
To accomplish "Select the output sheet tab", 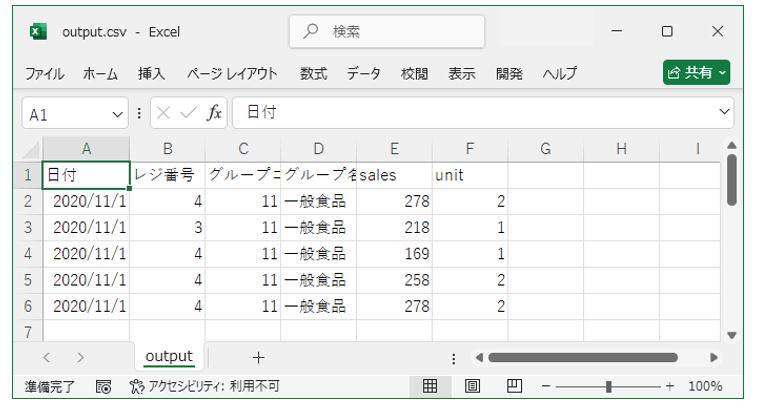I will tap(169, 357).
